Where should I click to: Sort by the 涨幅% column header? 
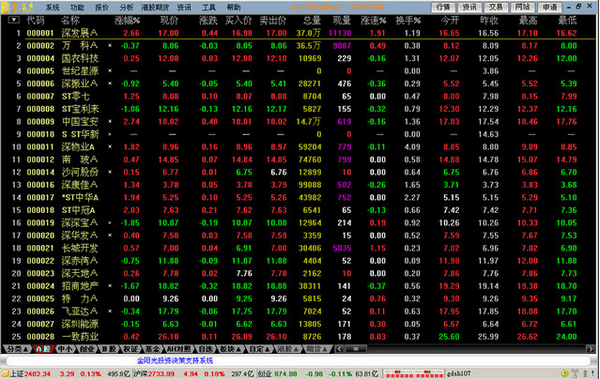tap(127, 20)
